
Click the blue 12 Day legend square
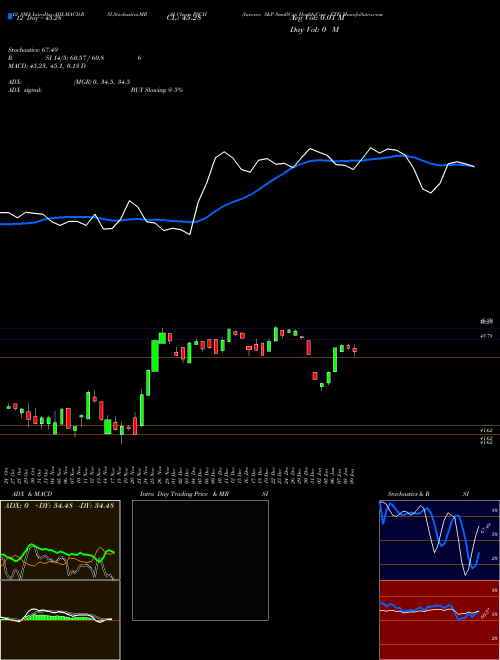click(10, 16)
